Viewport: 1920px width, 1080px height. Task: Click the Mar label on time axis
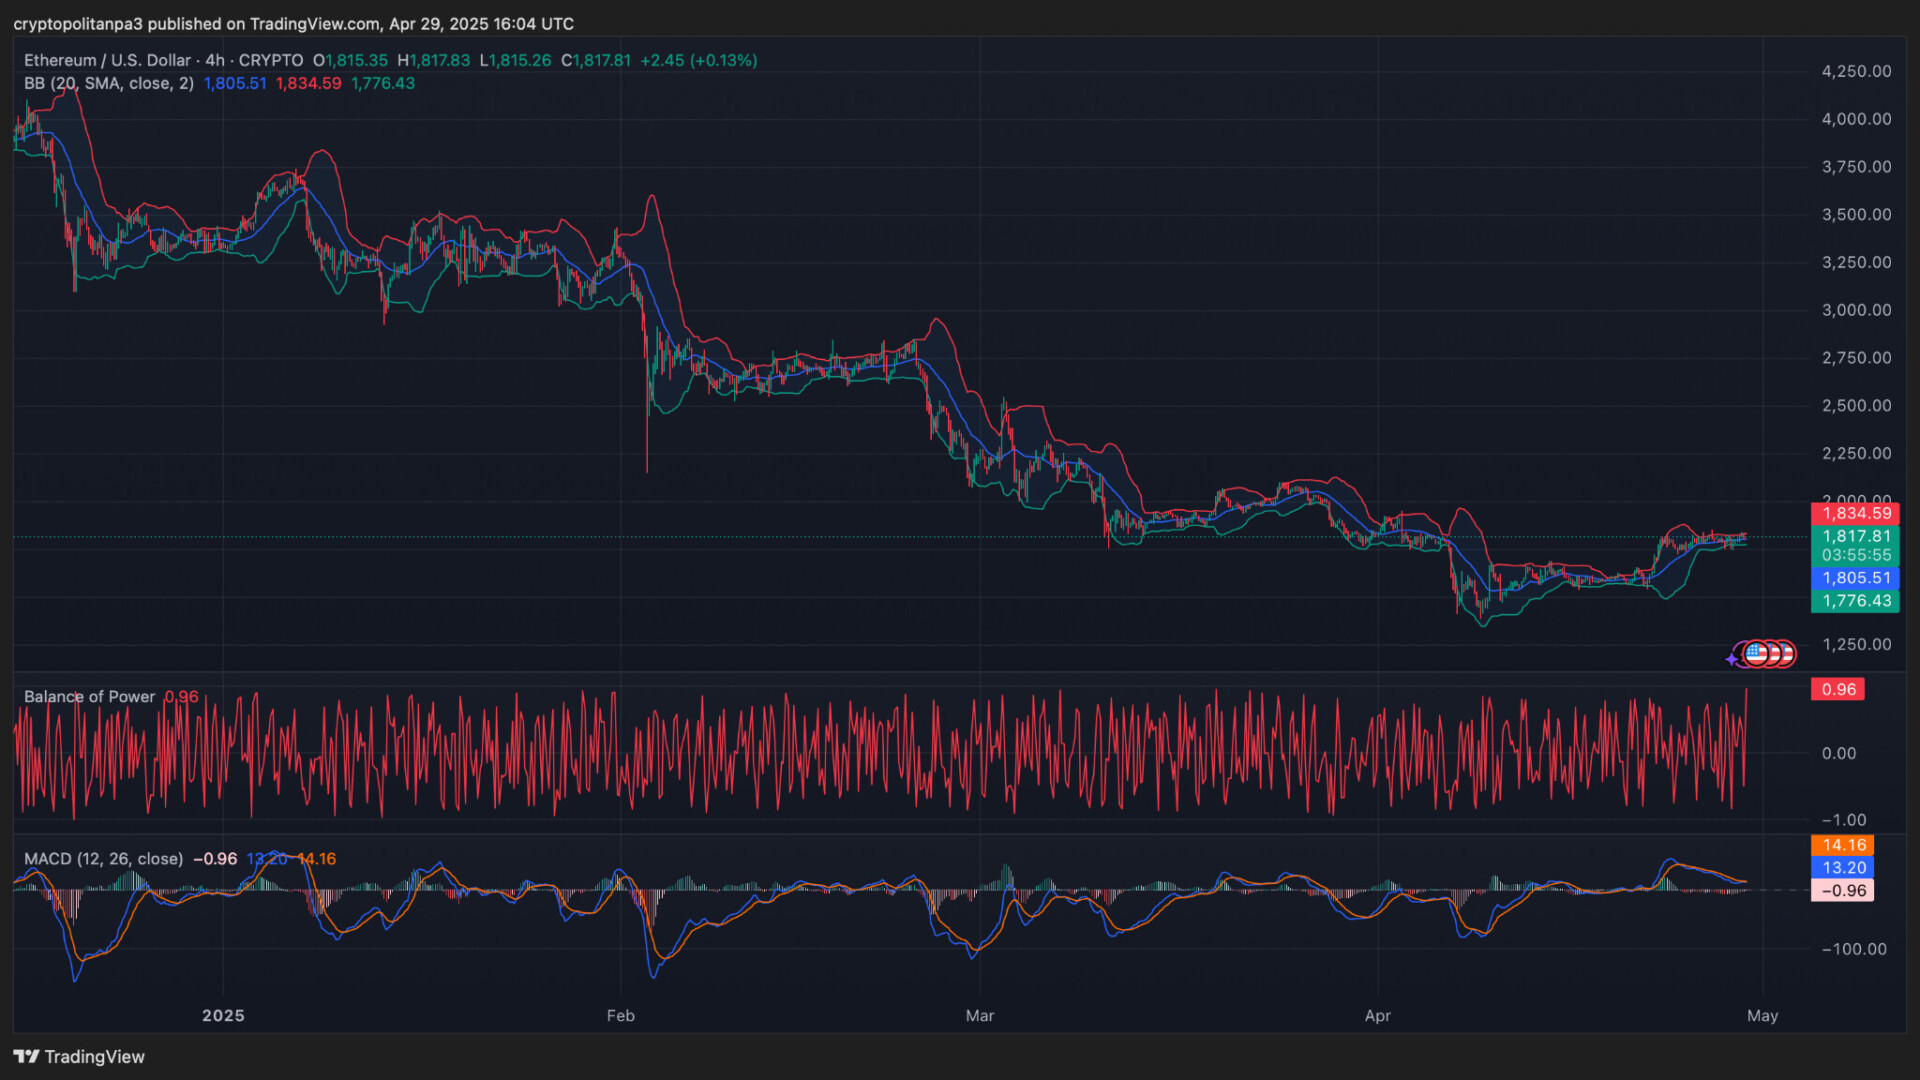pyautogui.click(x=980, y=1016)
